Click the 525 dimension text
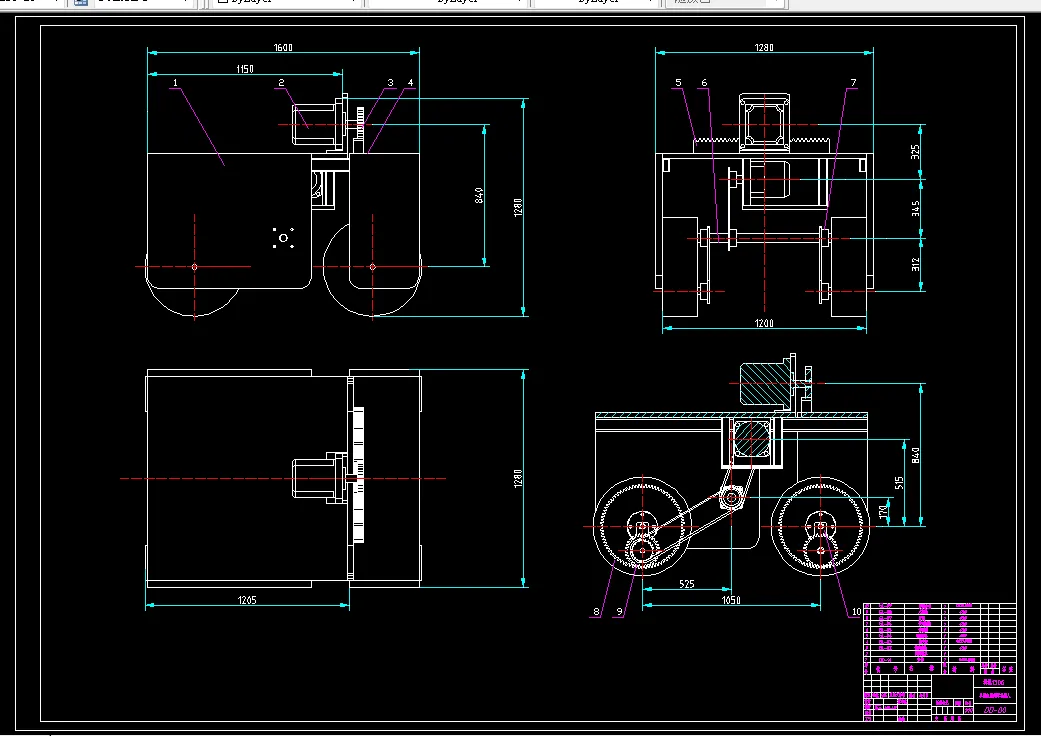 click(x=687, y=583)
